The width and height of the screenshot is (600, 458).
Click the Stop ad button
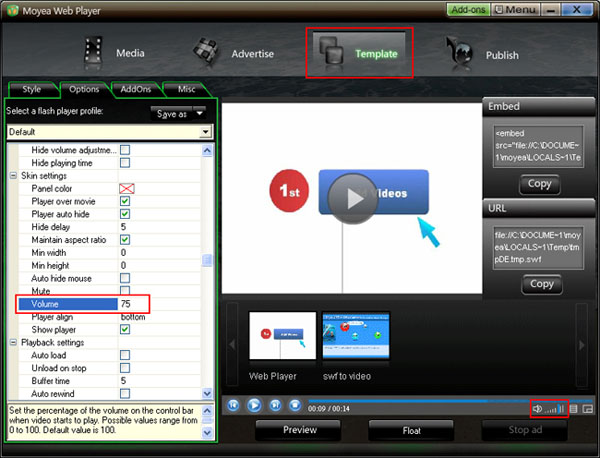tap(525, 430)
